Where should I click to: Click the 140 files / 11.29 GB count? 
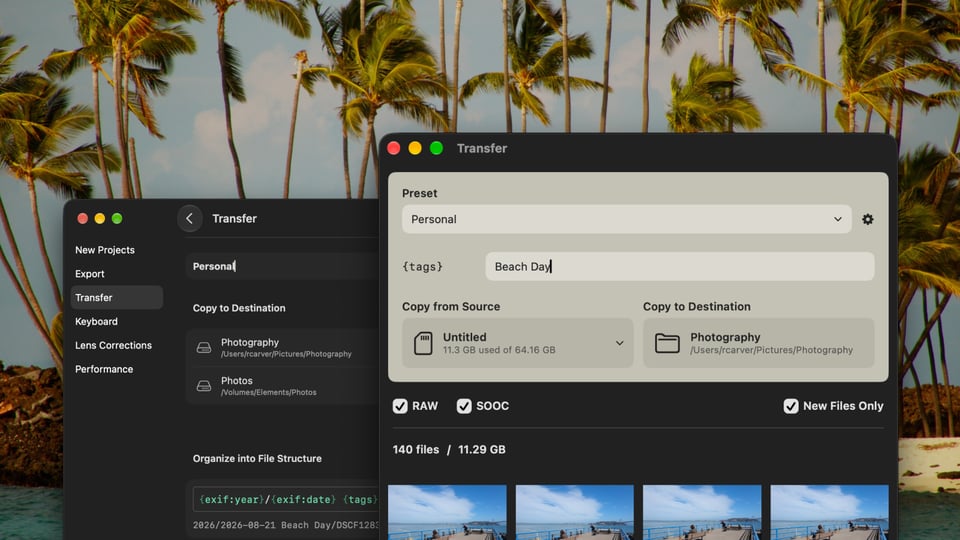[x=449, y=449]
